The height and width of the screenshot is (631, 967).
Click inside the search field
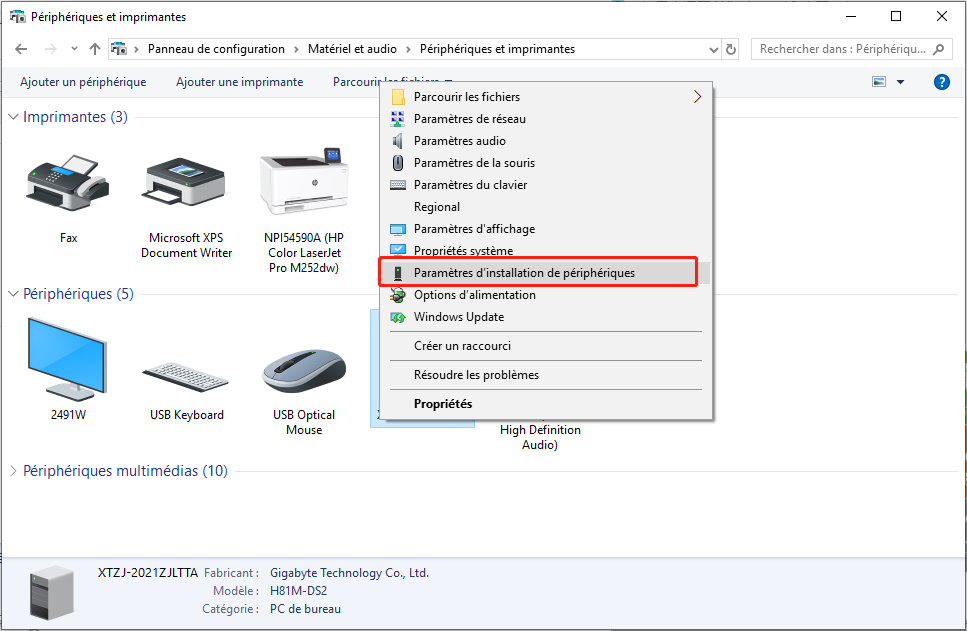840,48
